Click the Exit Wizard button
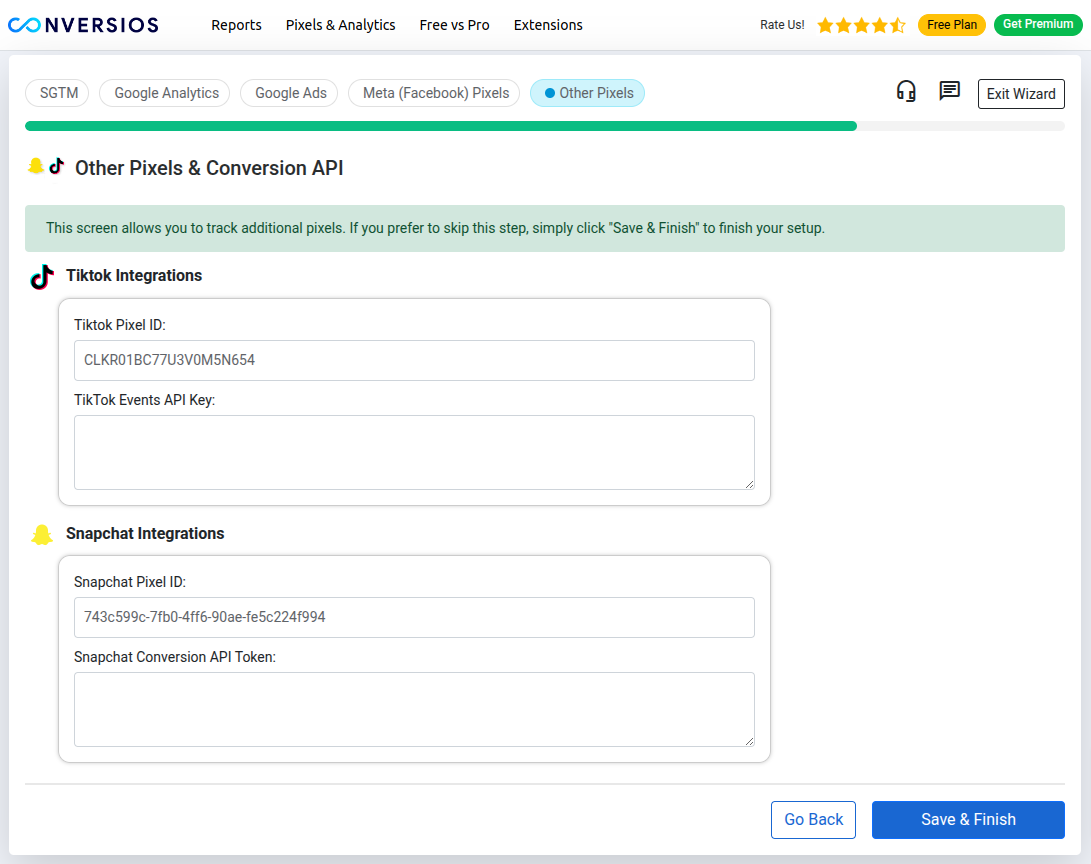The height and width of the screenshot is (864, 1091). pyautogui.click(x=1021, y=94)
